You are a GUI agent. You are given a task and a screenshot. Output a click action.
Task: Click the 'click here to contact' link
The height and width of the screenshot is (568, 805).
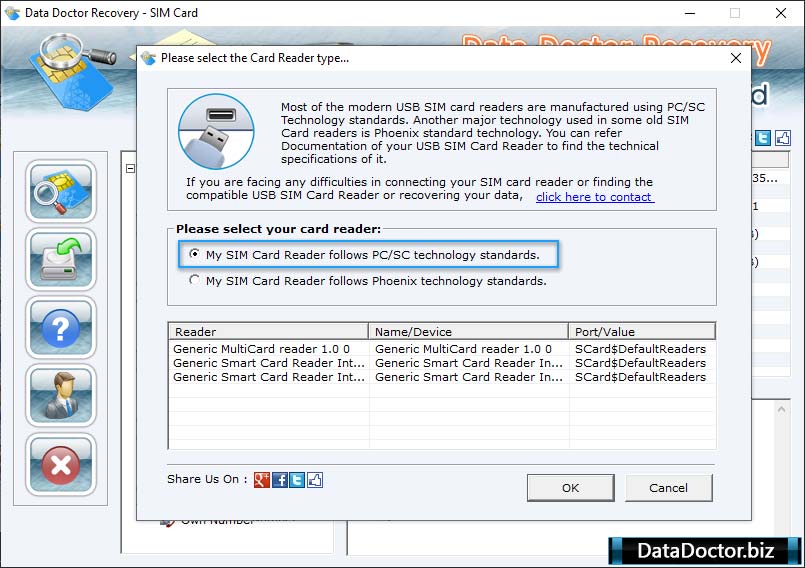[x=595, y=197]
